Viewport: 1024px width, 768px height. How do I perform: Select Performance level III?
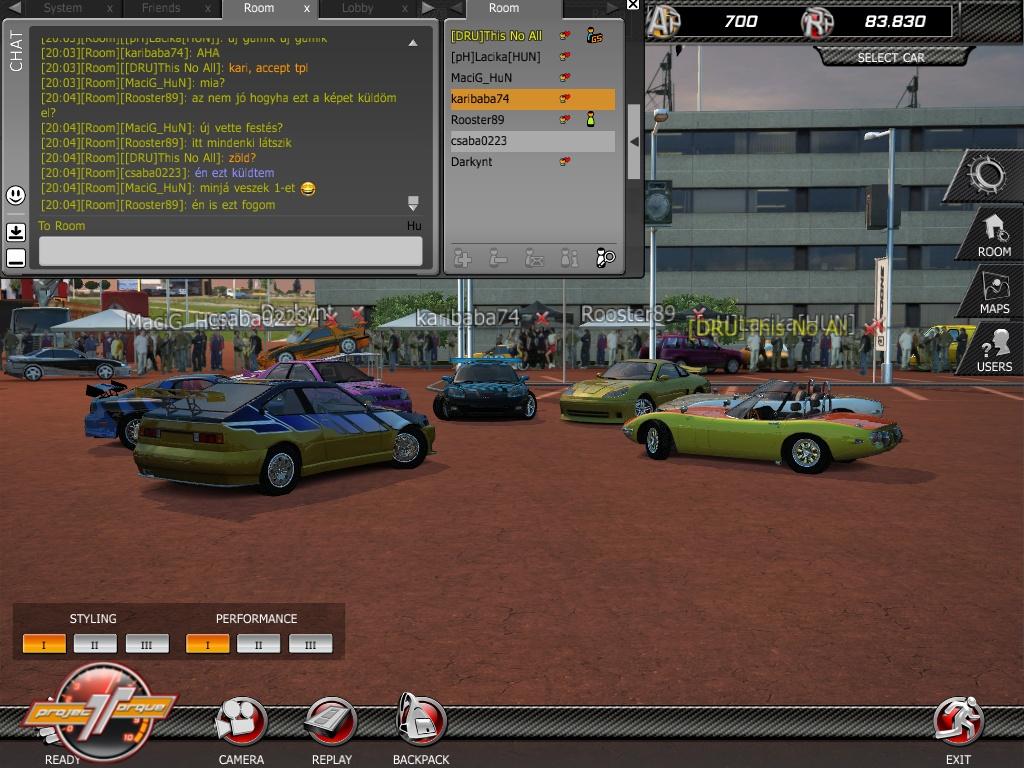click(x=310, y=644)
